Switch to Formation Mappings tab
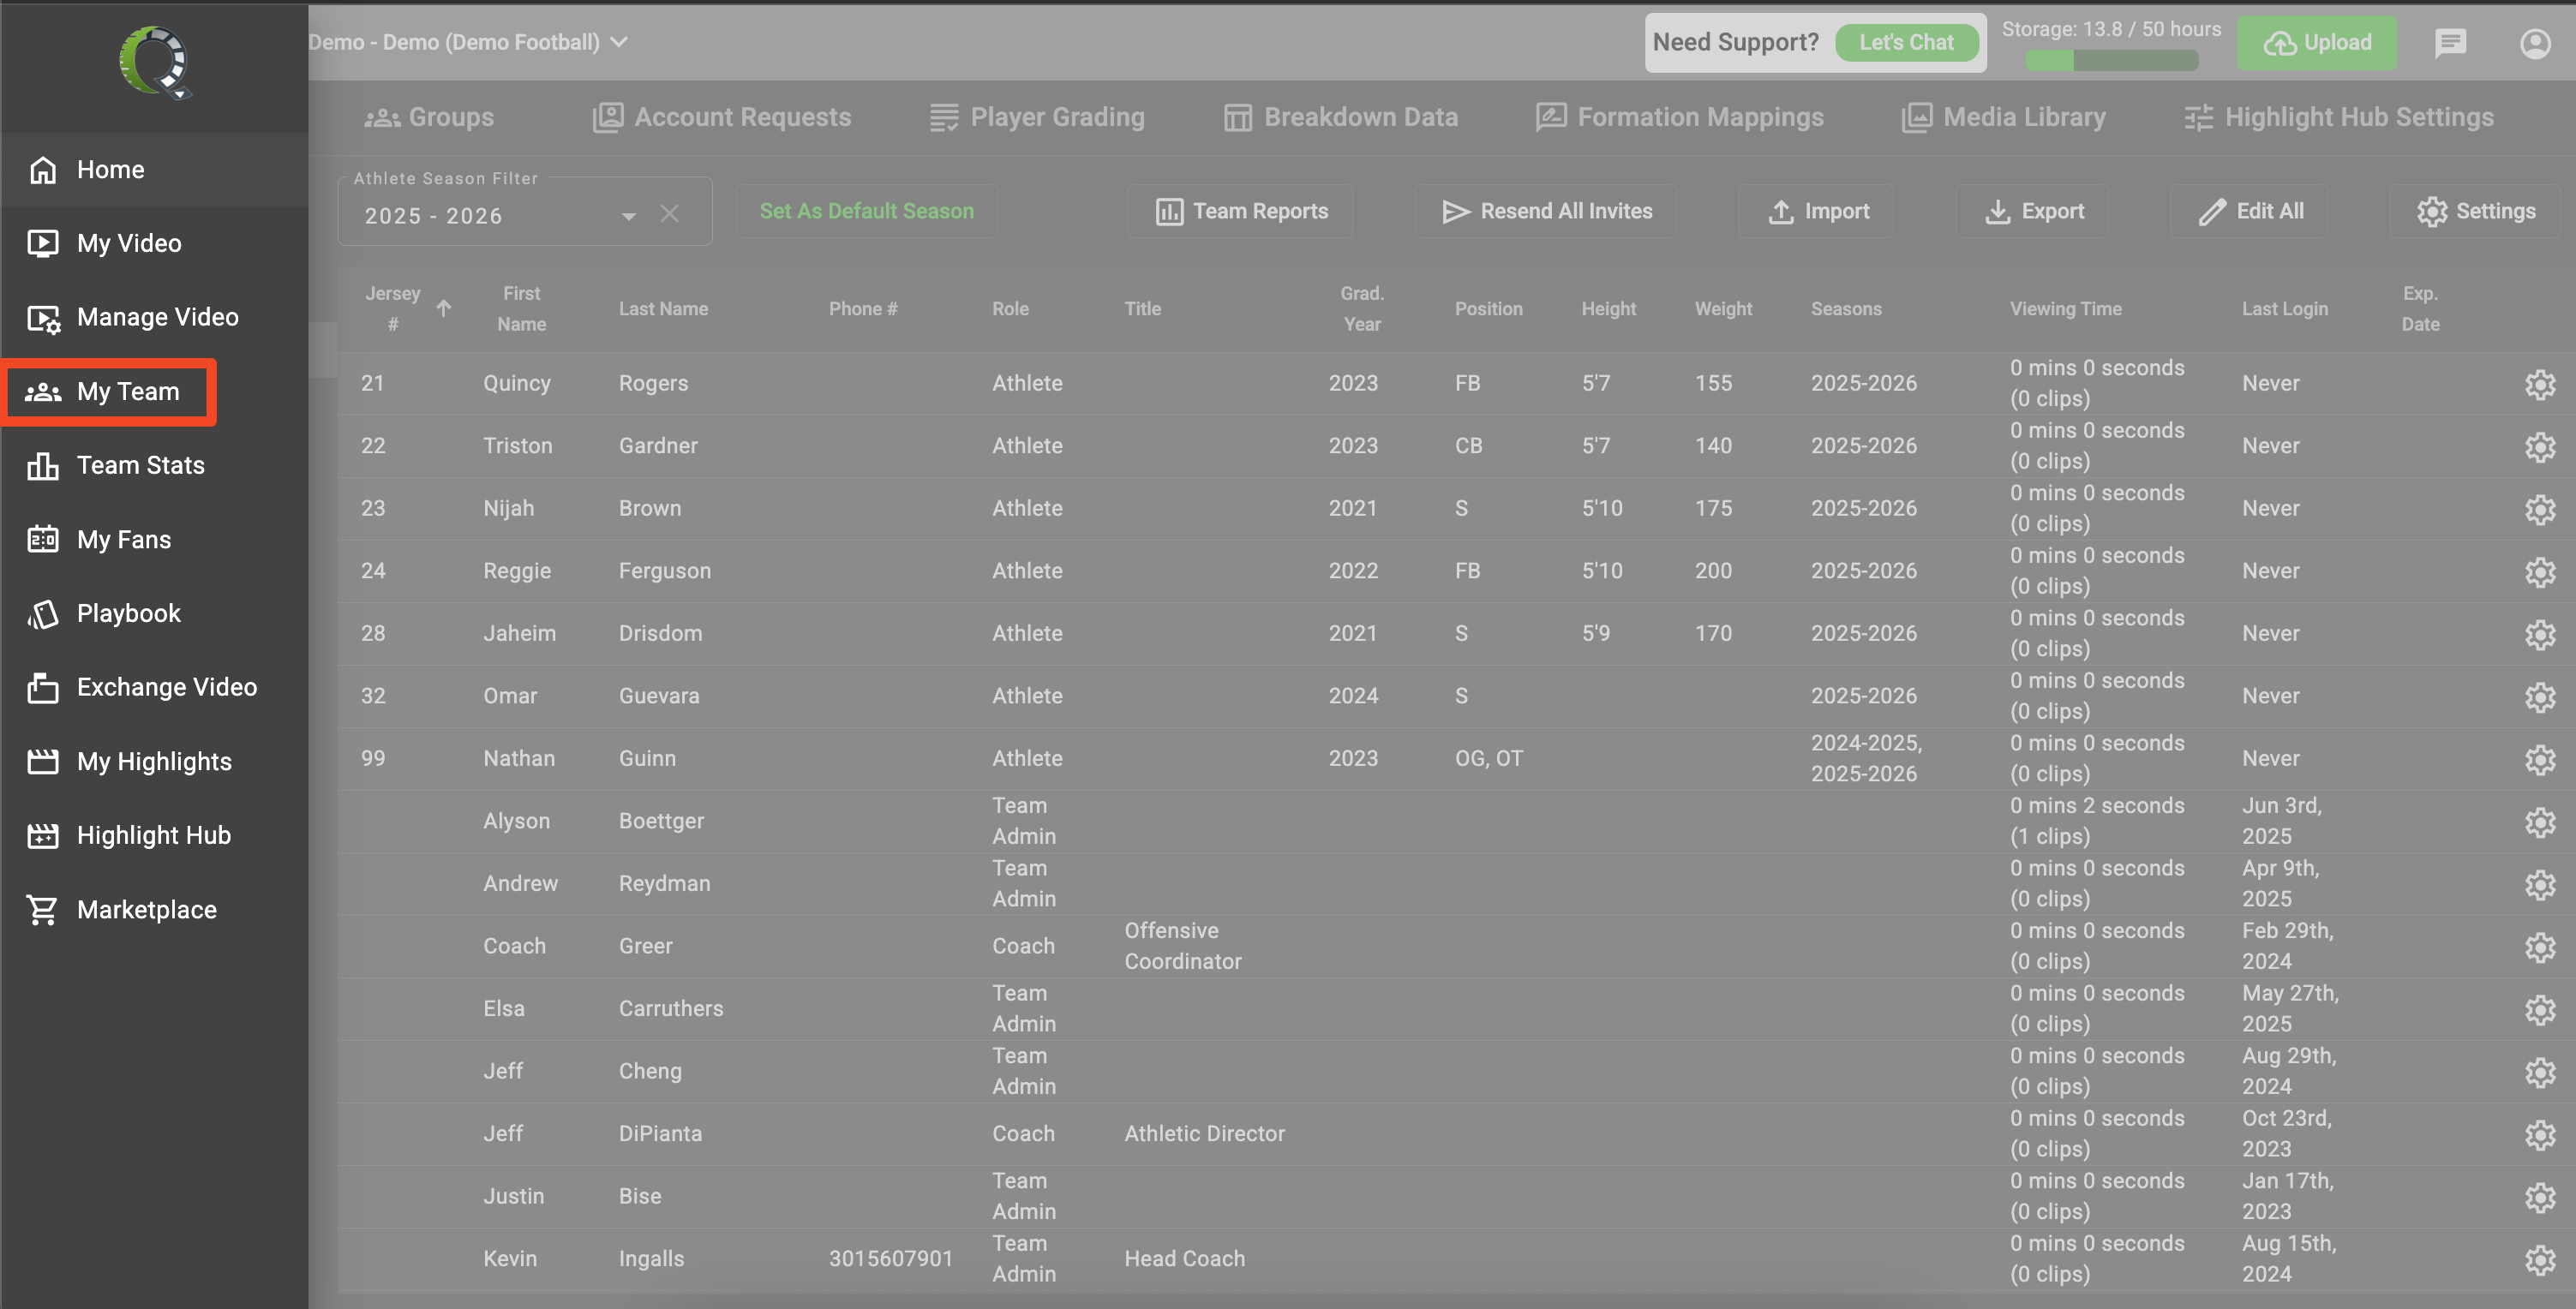Image resolution: width=2576 pixels, height=1309 pixels. click(x=1679, y=117)
